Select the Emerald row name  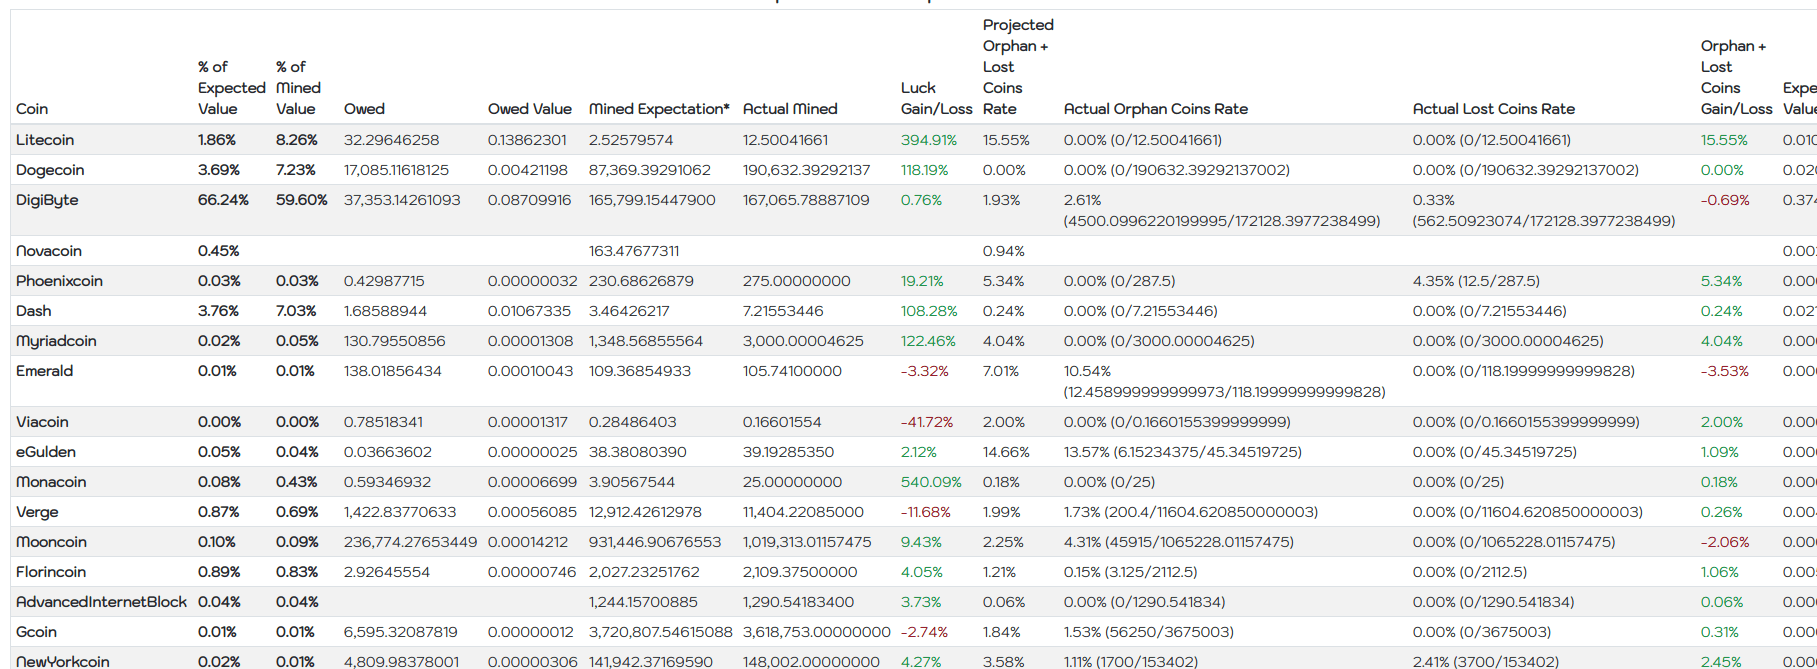(x=44, y=371)
